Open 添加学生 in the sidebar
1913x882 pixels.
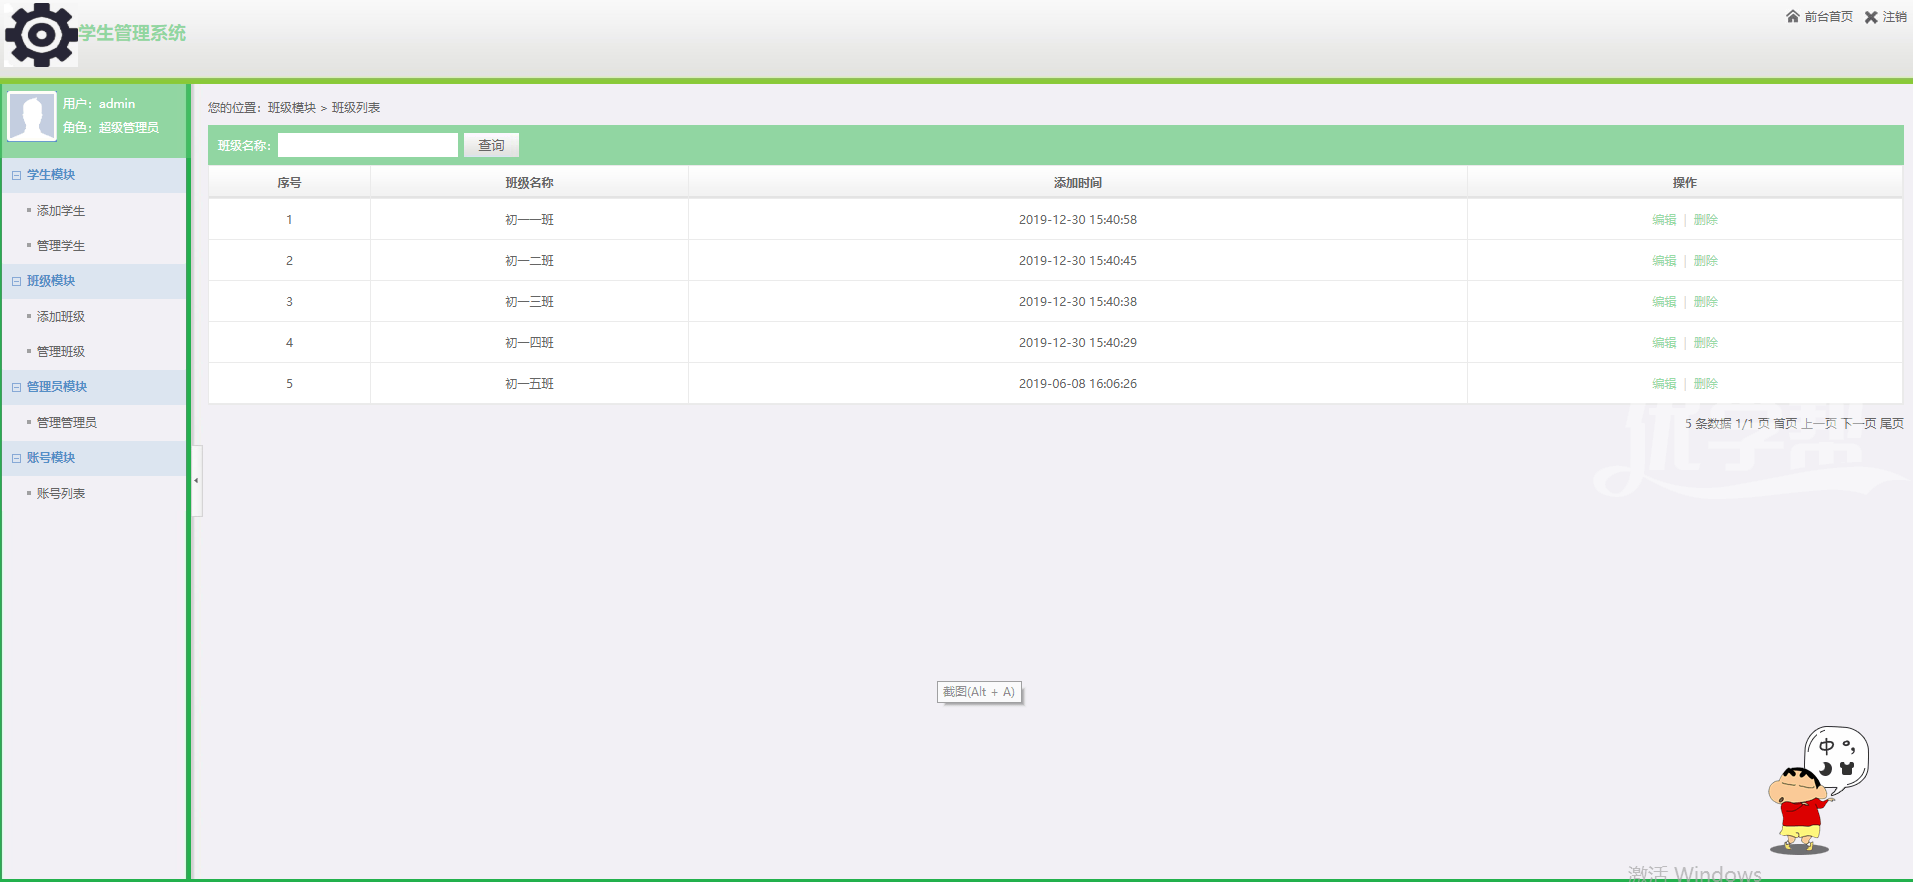61,211
